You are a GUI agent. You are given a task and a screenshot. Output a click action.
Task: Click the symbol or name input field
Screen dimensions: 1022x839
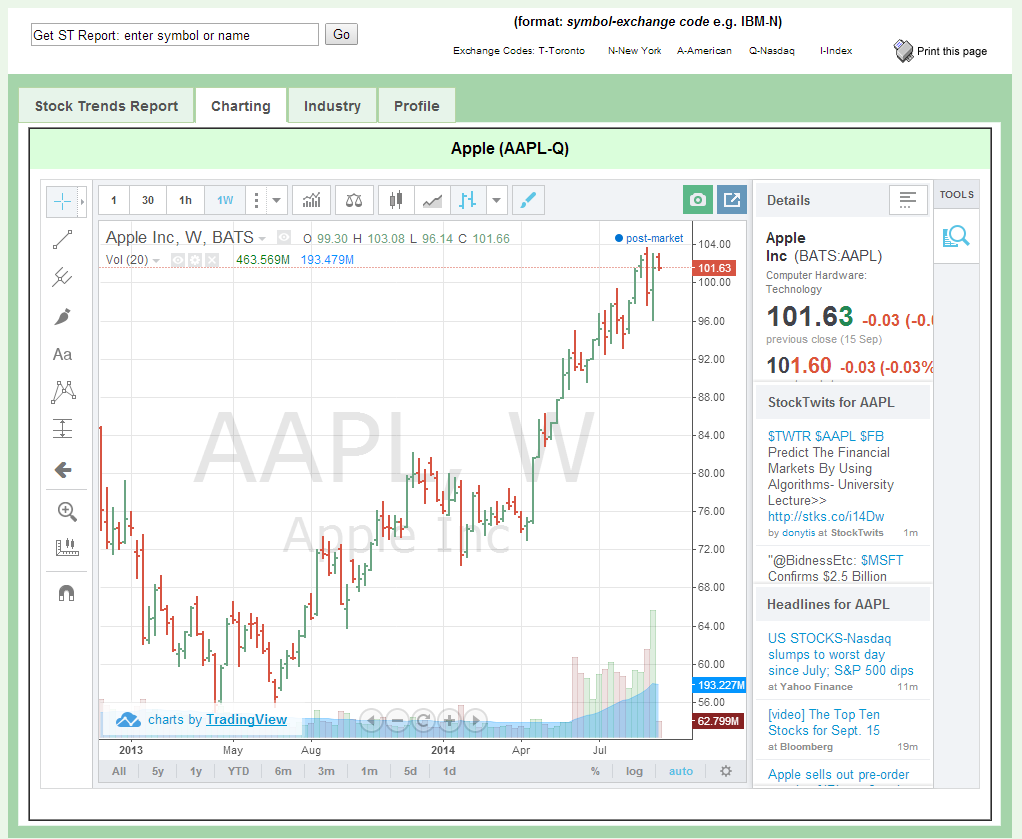(x=175, y=35)
